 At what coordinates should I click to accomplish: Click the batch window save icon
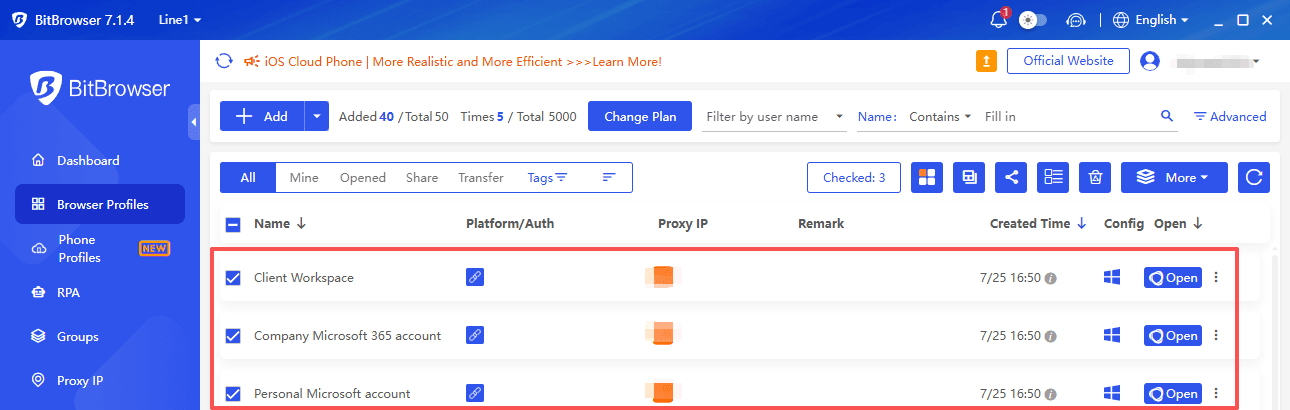click(970, 178)
